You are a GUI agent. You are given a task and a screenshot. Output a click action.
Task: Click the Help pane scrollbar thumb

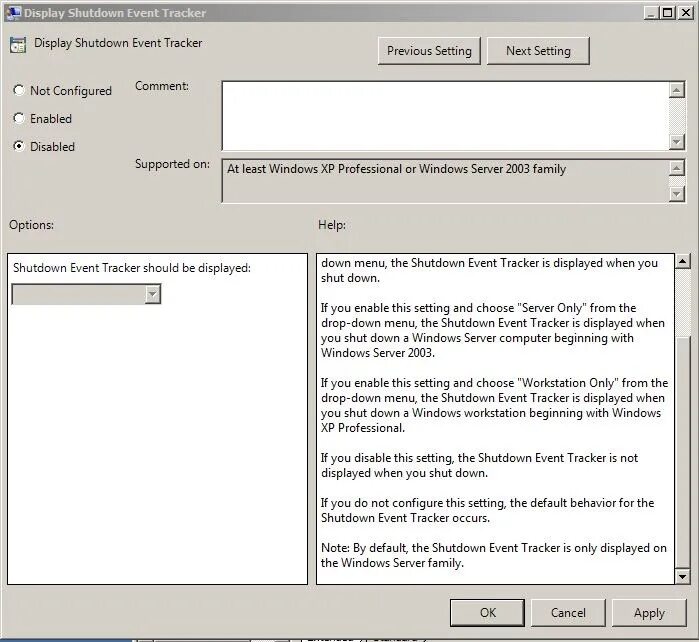click(x=683, y=452)
